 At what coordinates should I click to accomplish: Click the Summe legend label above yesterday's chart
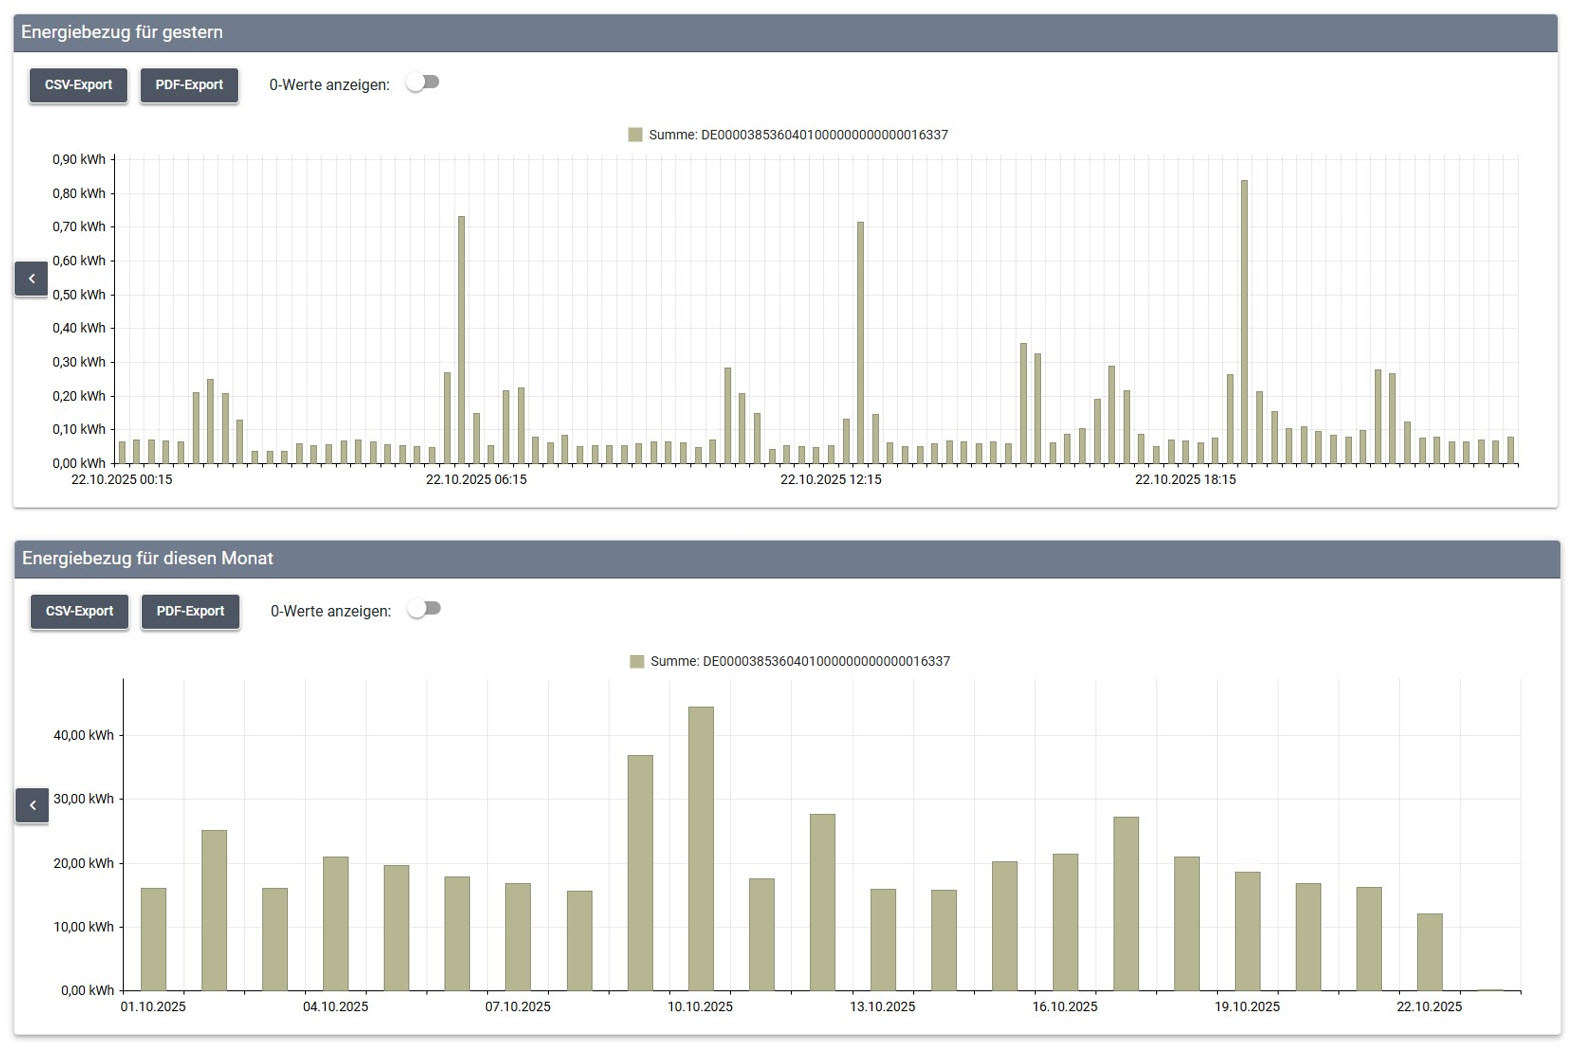[x=798, y=135]
